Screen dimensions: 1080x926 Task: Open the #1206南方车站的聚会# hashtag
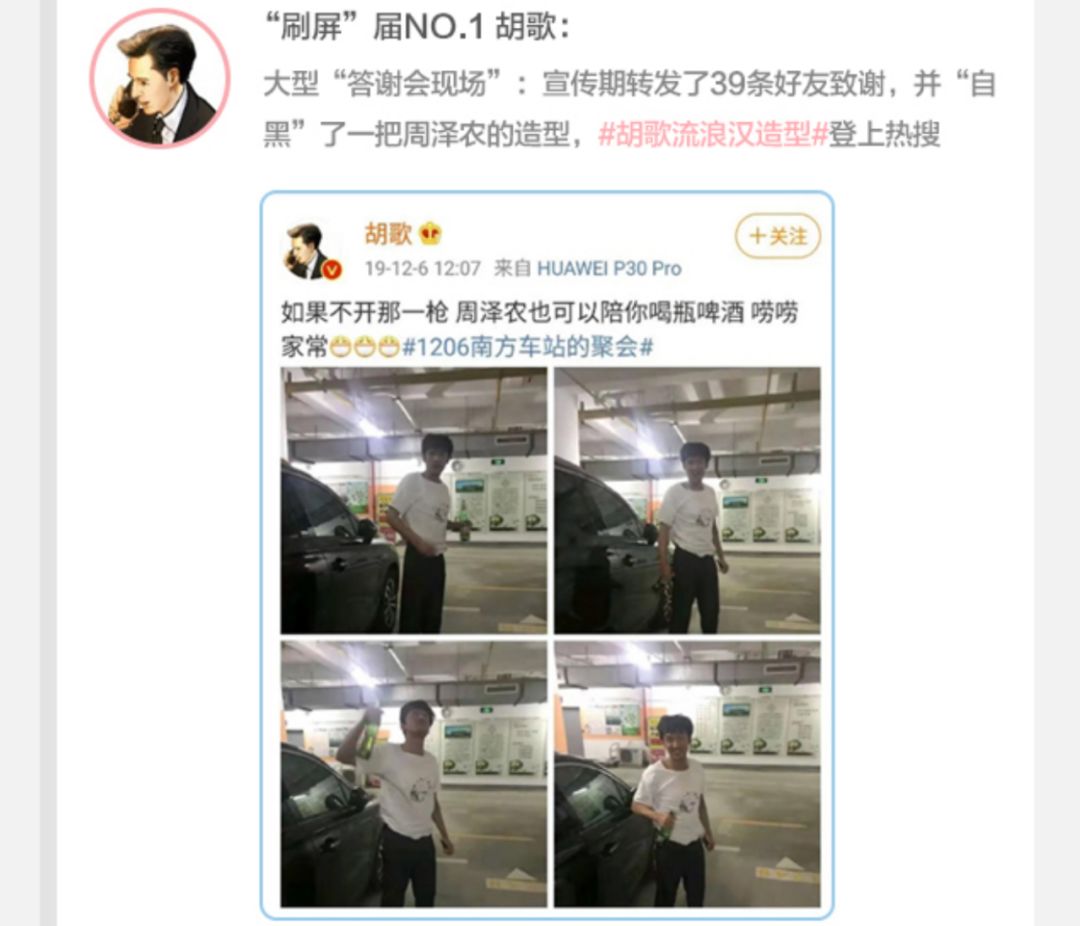click(x=528, y=347)
